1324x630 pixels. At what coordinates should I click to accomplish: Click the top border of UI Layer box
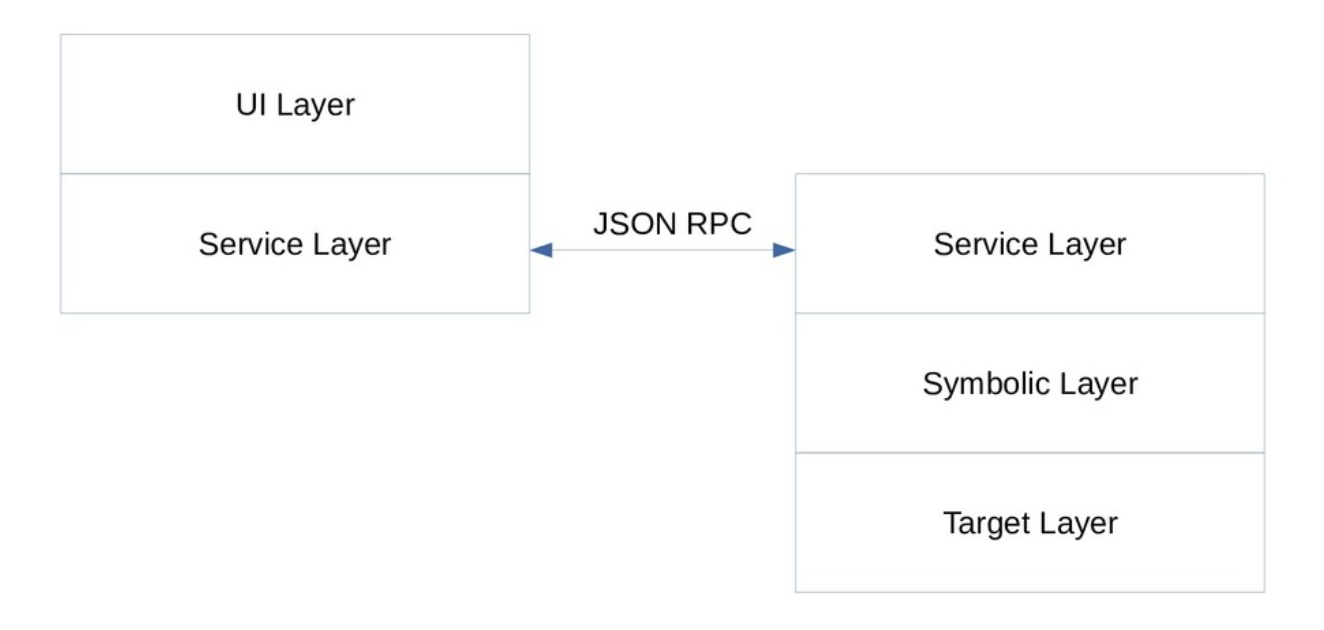pyautogui.click(x=294, y=35)
